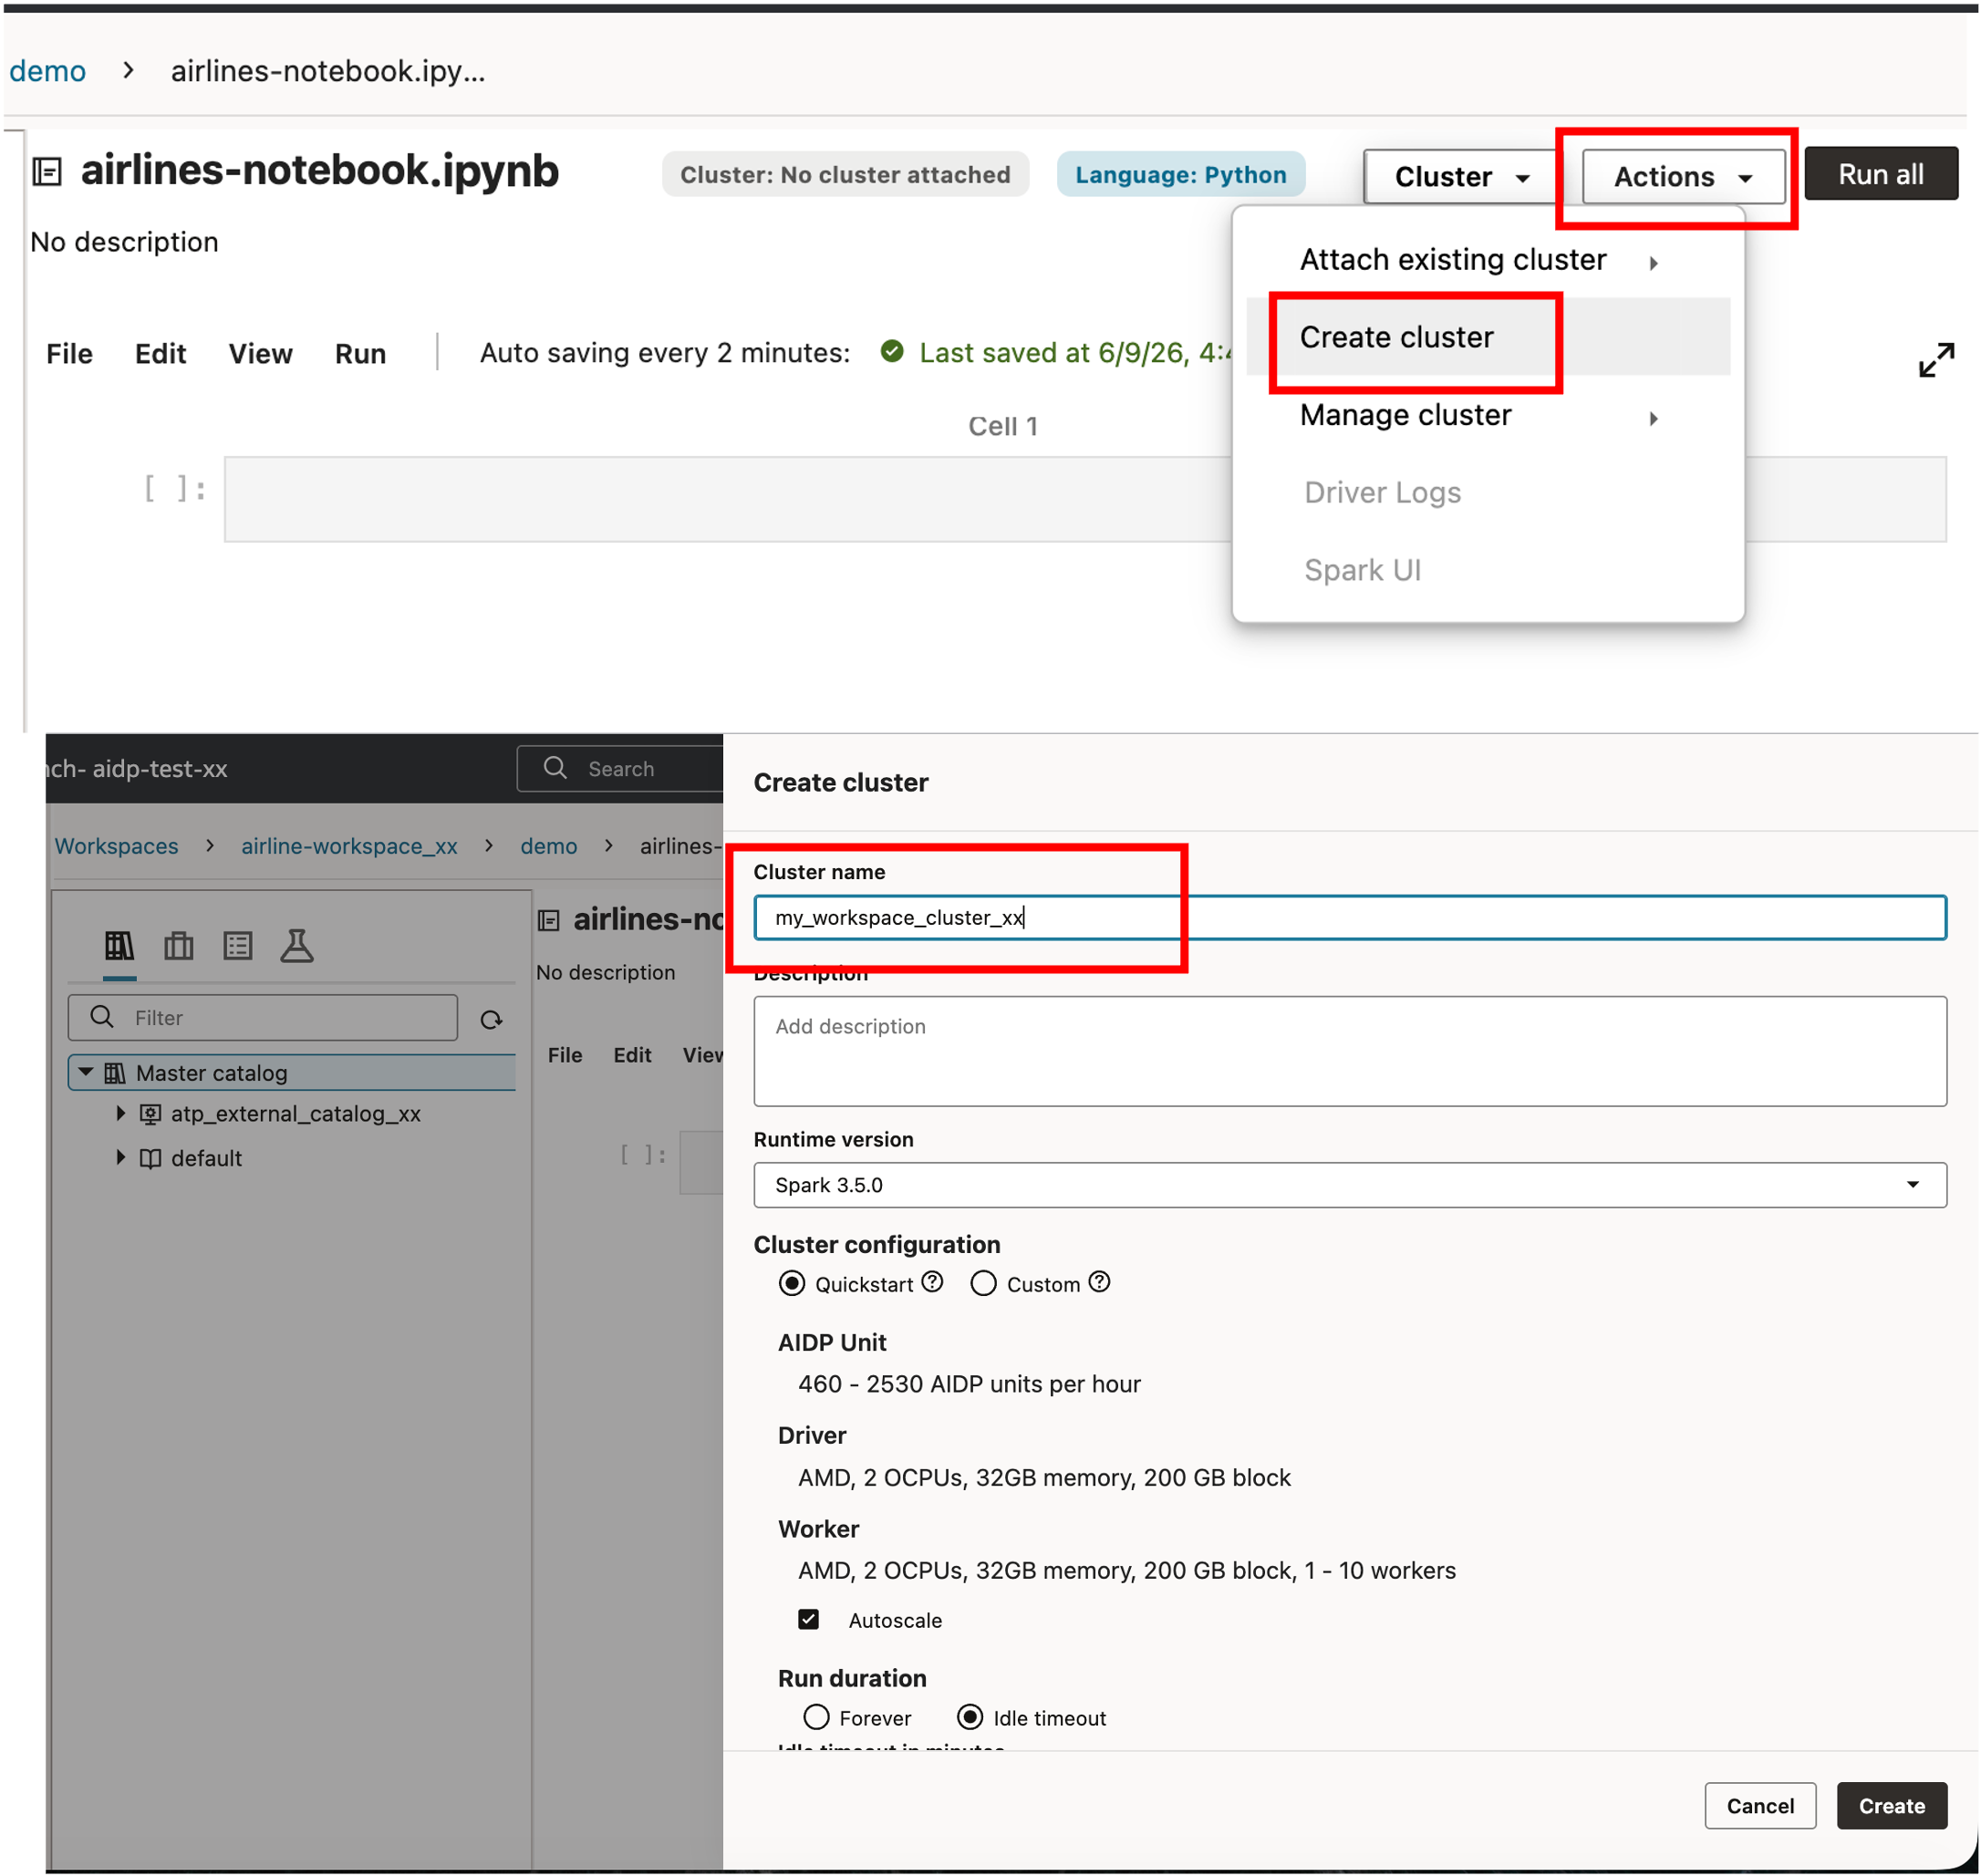Click the atp_external_catalog_xx catalog icon
The height and width of the screenshot is (1876, 1981).
(150, 1113)
